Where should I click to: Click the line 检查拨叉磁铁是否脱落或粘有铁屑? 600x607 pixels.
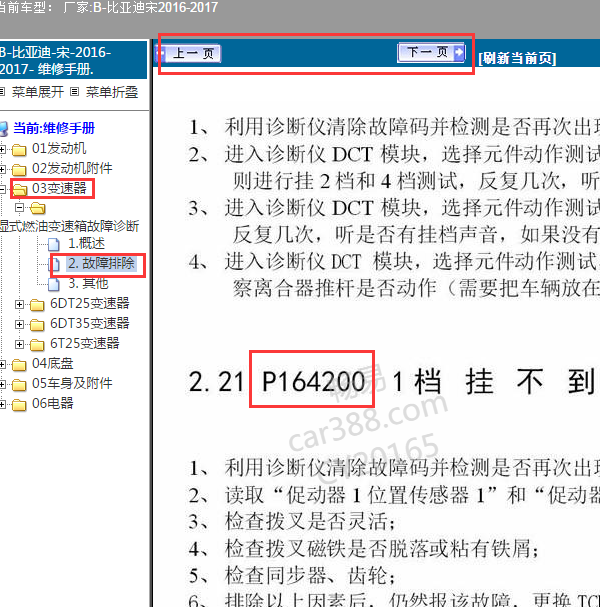click(x=381, y=549)
